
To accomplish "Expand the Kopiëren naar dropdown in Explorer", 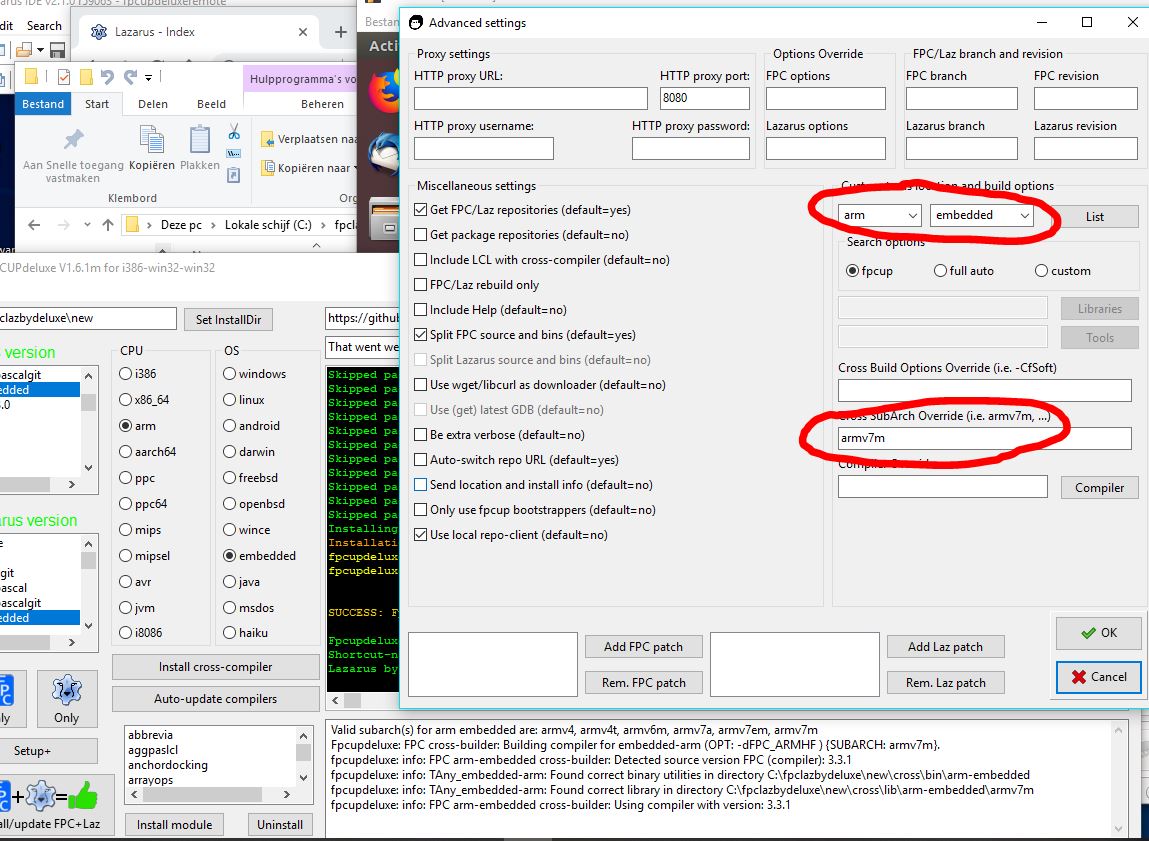I will 358,168.
